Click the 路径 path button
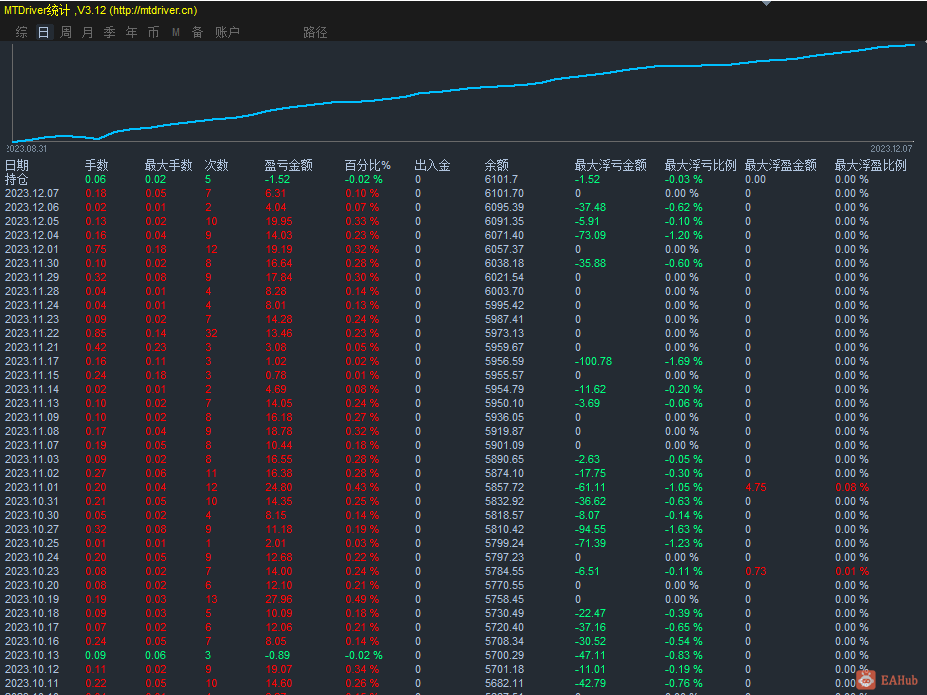Screen dimensions: 927x695 (315, 32)
